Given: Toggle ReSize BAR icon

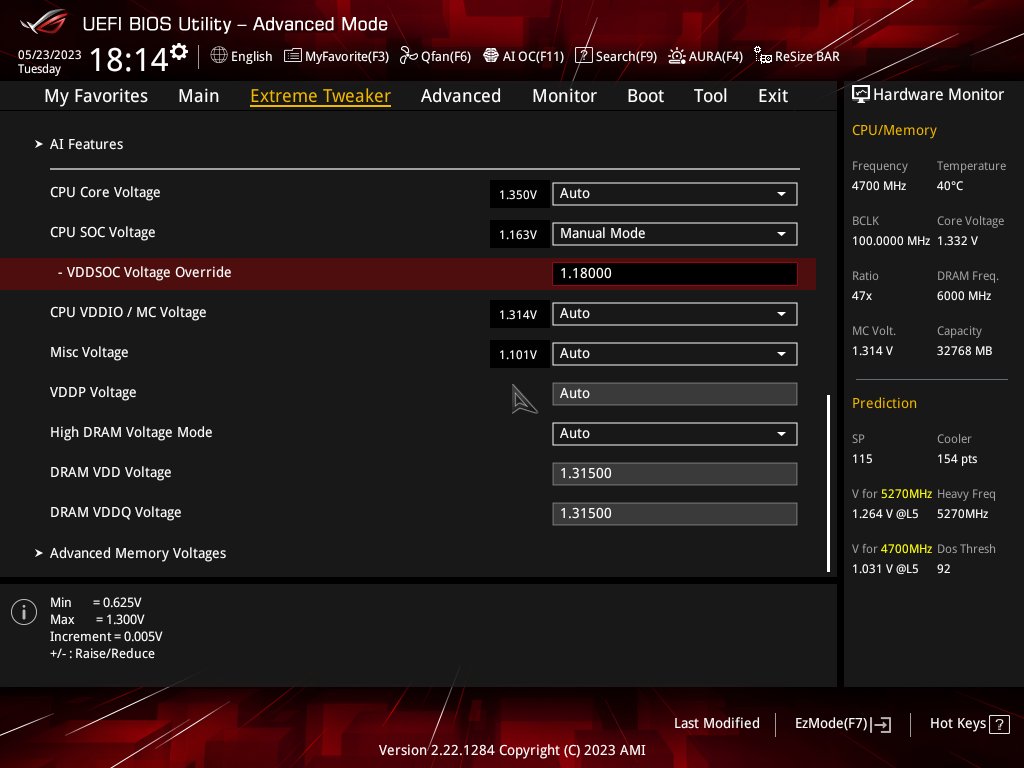Looking at the screenshot, I should pos(762,56).
